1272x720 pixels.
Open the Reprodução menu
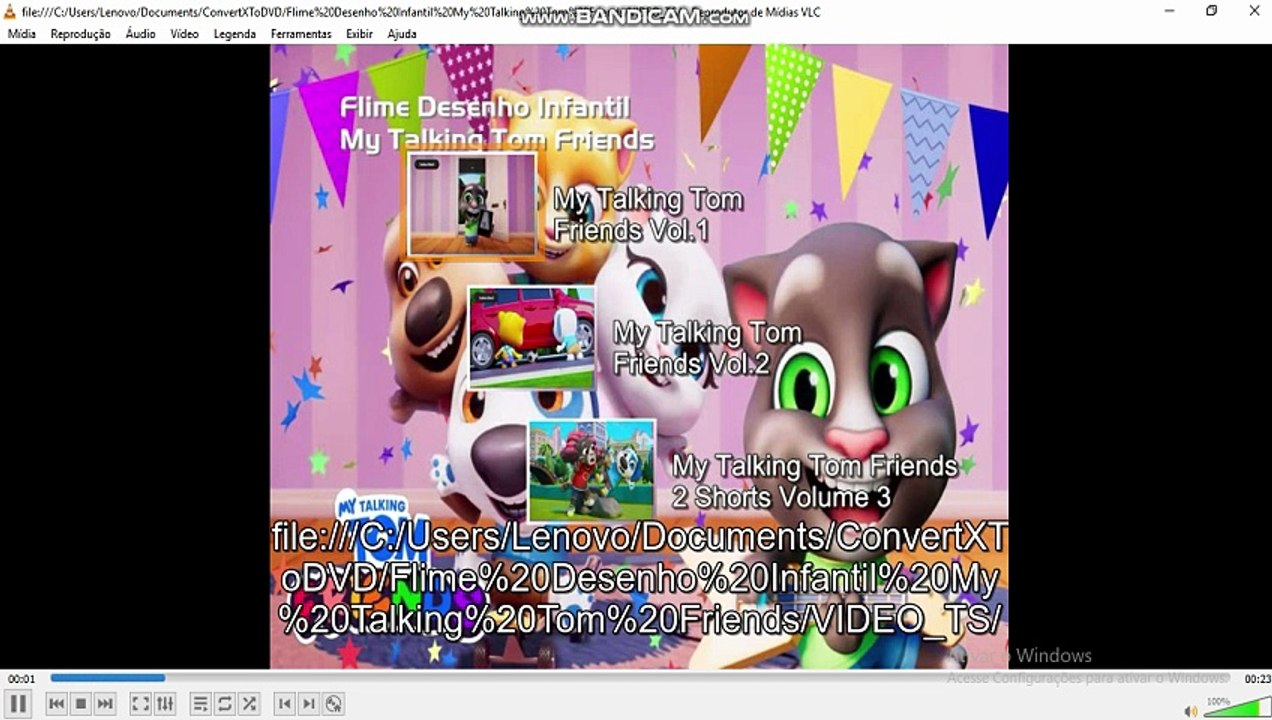pyautogui.click(x=80, y=33)
